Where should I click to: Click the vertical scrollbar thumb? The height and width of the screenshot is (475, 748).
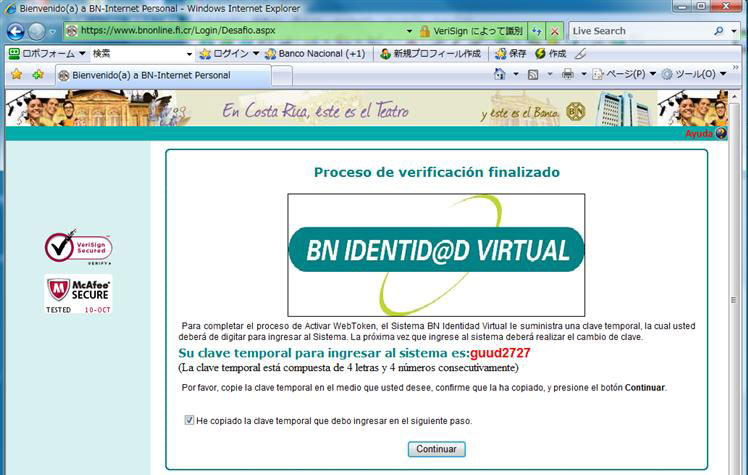tap(734, 300)
